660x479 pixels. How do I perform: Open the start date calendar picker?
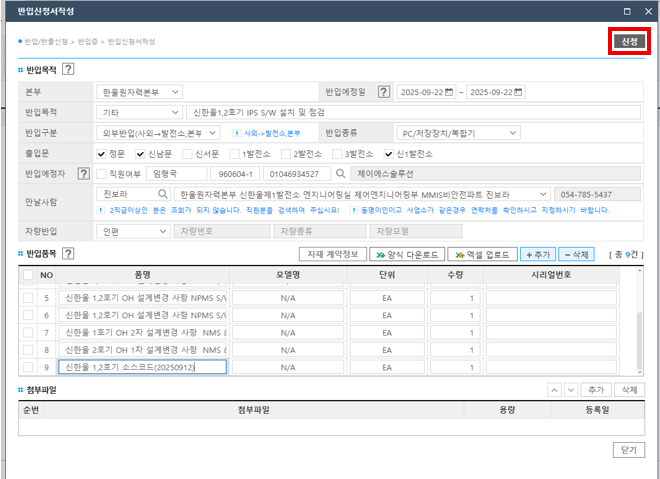tap(451, 92)
